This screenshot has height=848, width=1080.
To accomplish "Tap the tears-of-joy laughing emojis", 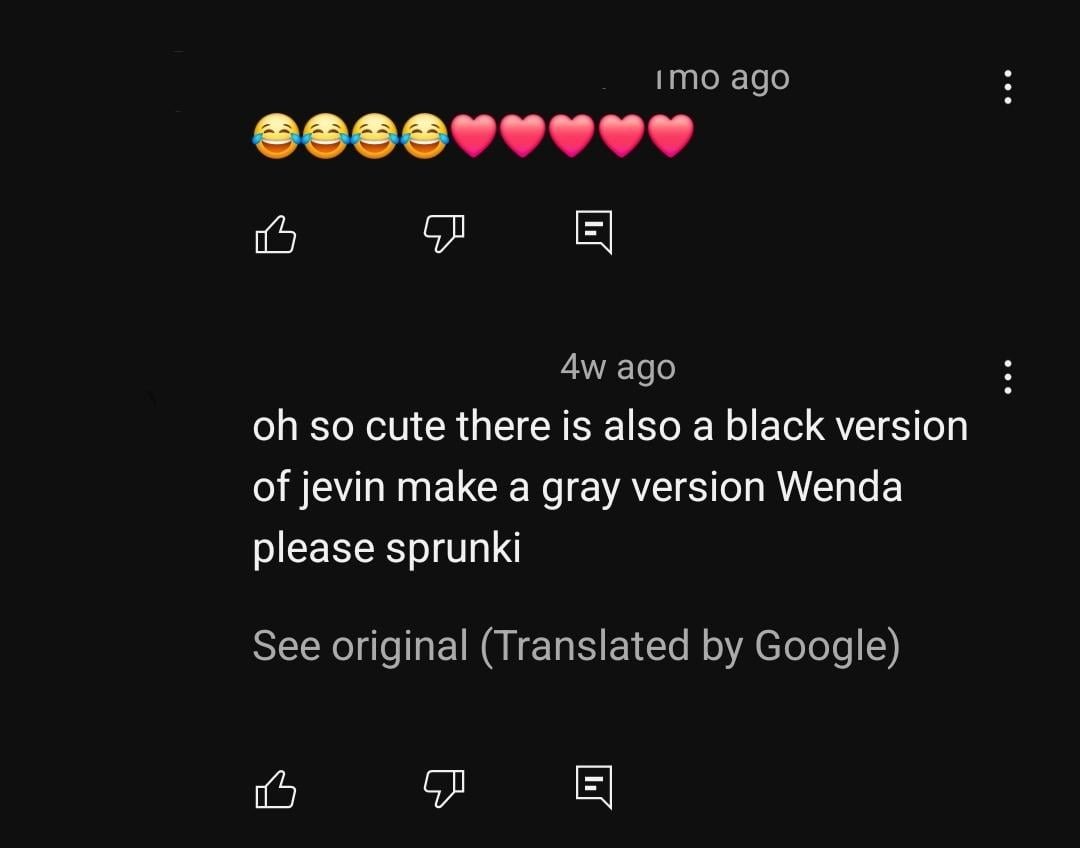I will click(x=351, y=136).
